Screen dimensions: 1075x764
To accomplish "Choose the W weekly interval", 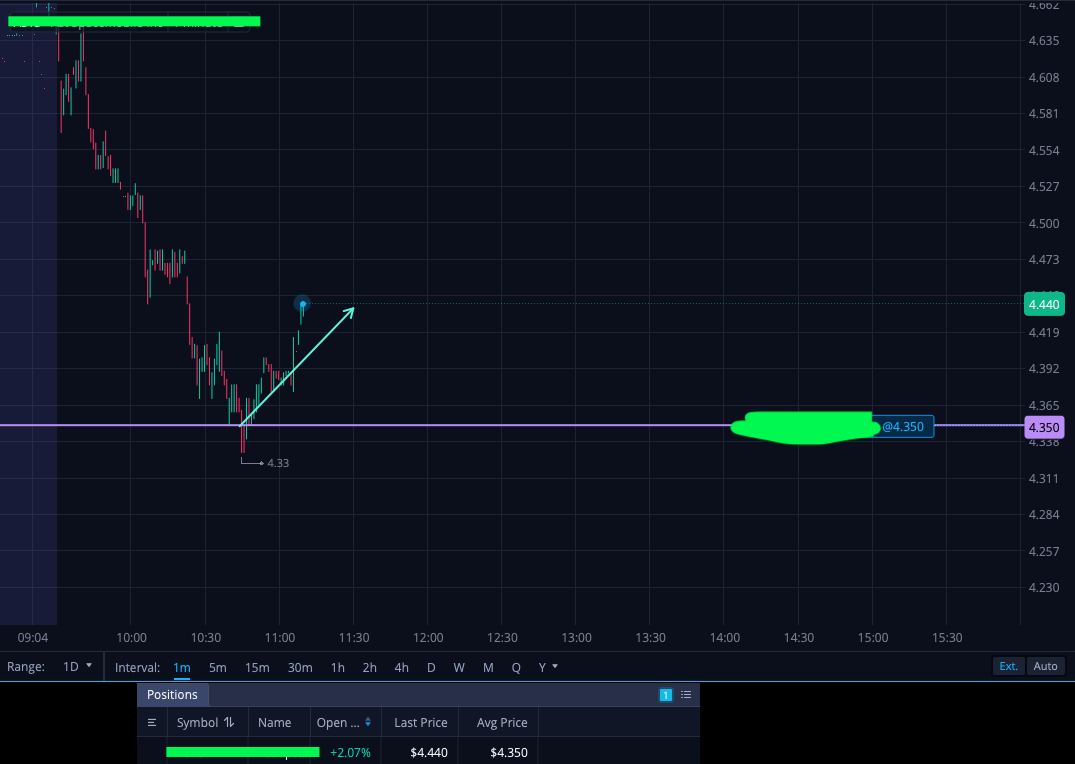I will coord(459,667).
